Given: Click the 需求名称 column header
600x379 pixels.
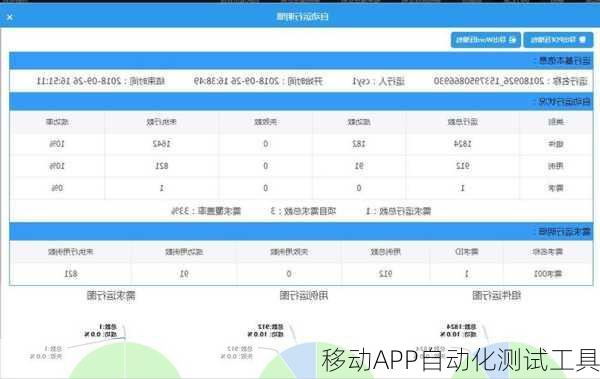Looking at the screenshot, I should click(548, 252).
